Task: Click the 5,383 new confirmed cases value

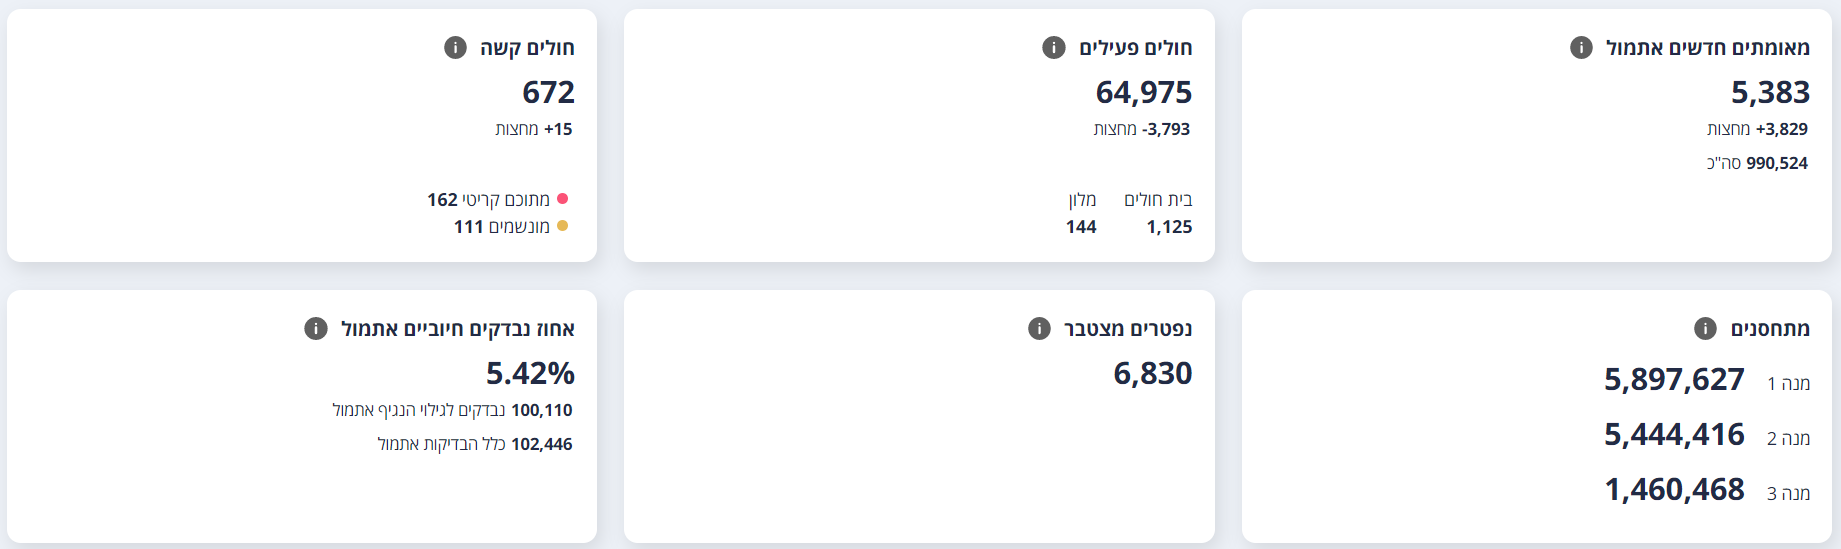Action: [1770, 92]
